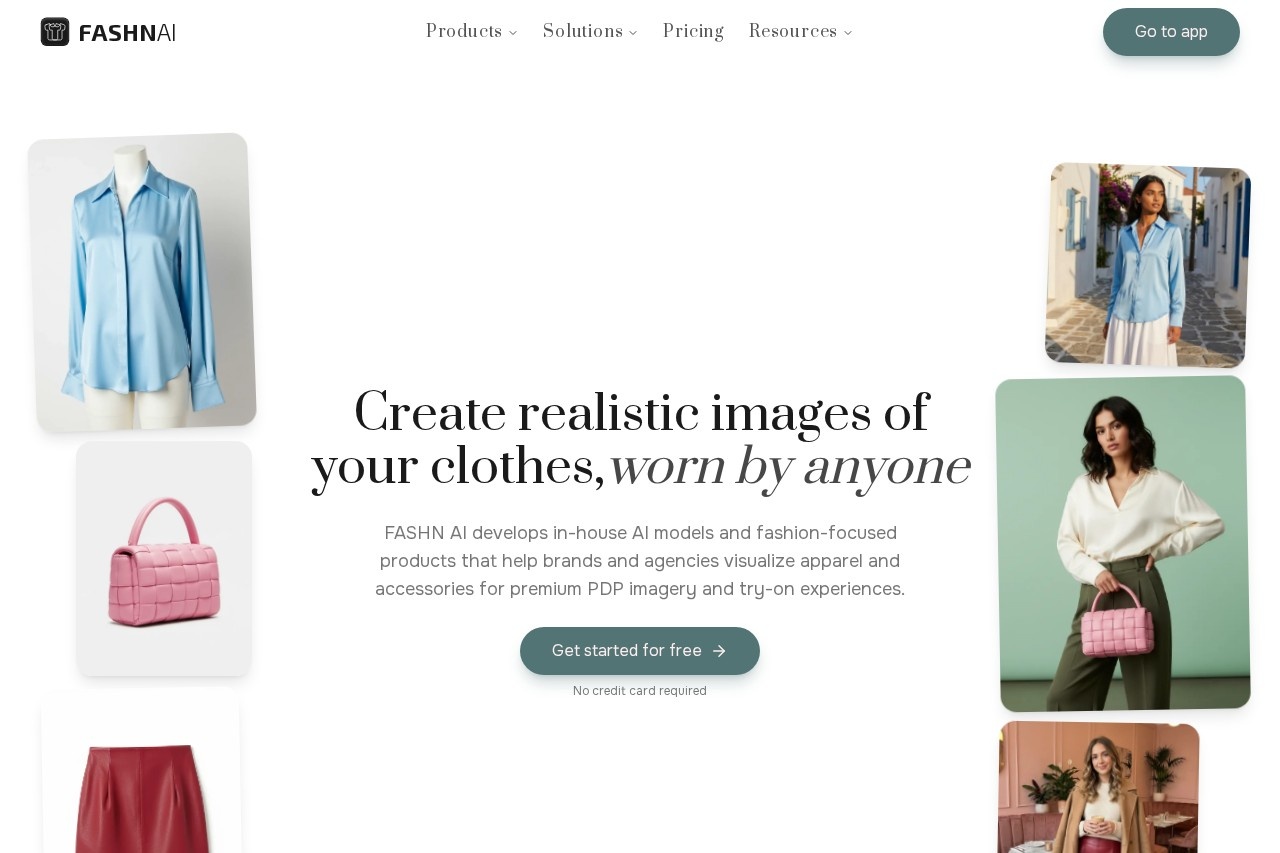Open the model with cream blouse and pink bag
This screenshot has width=1280, height=853.
point(1123,544)
